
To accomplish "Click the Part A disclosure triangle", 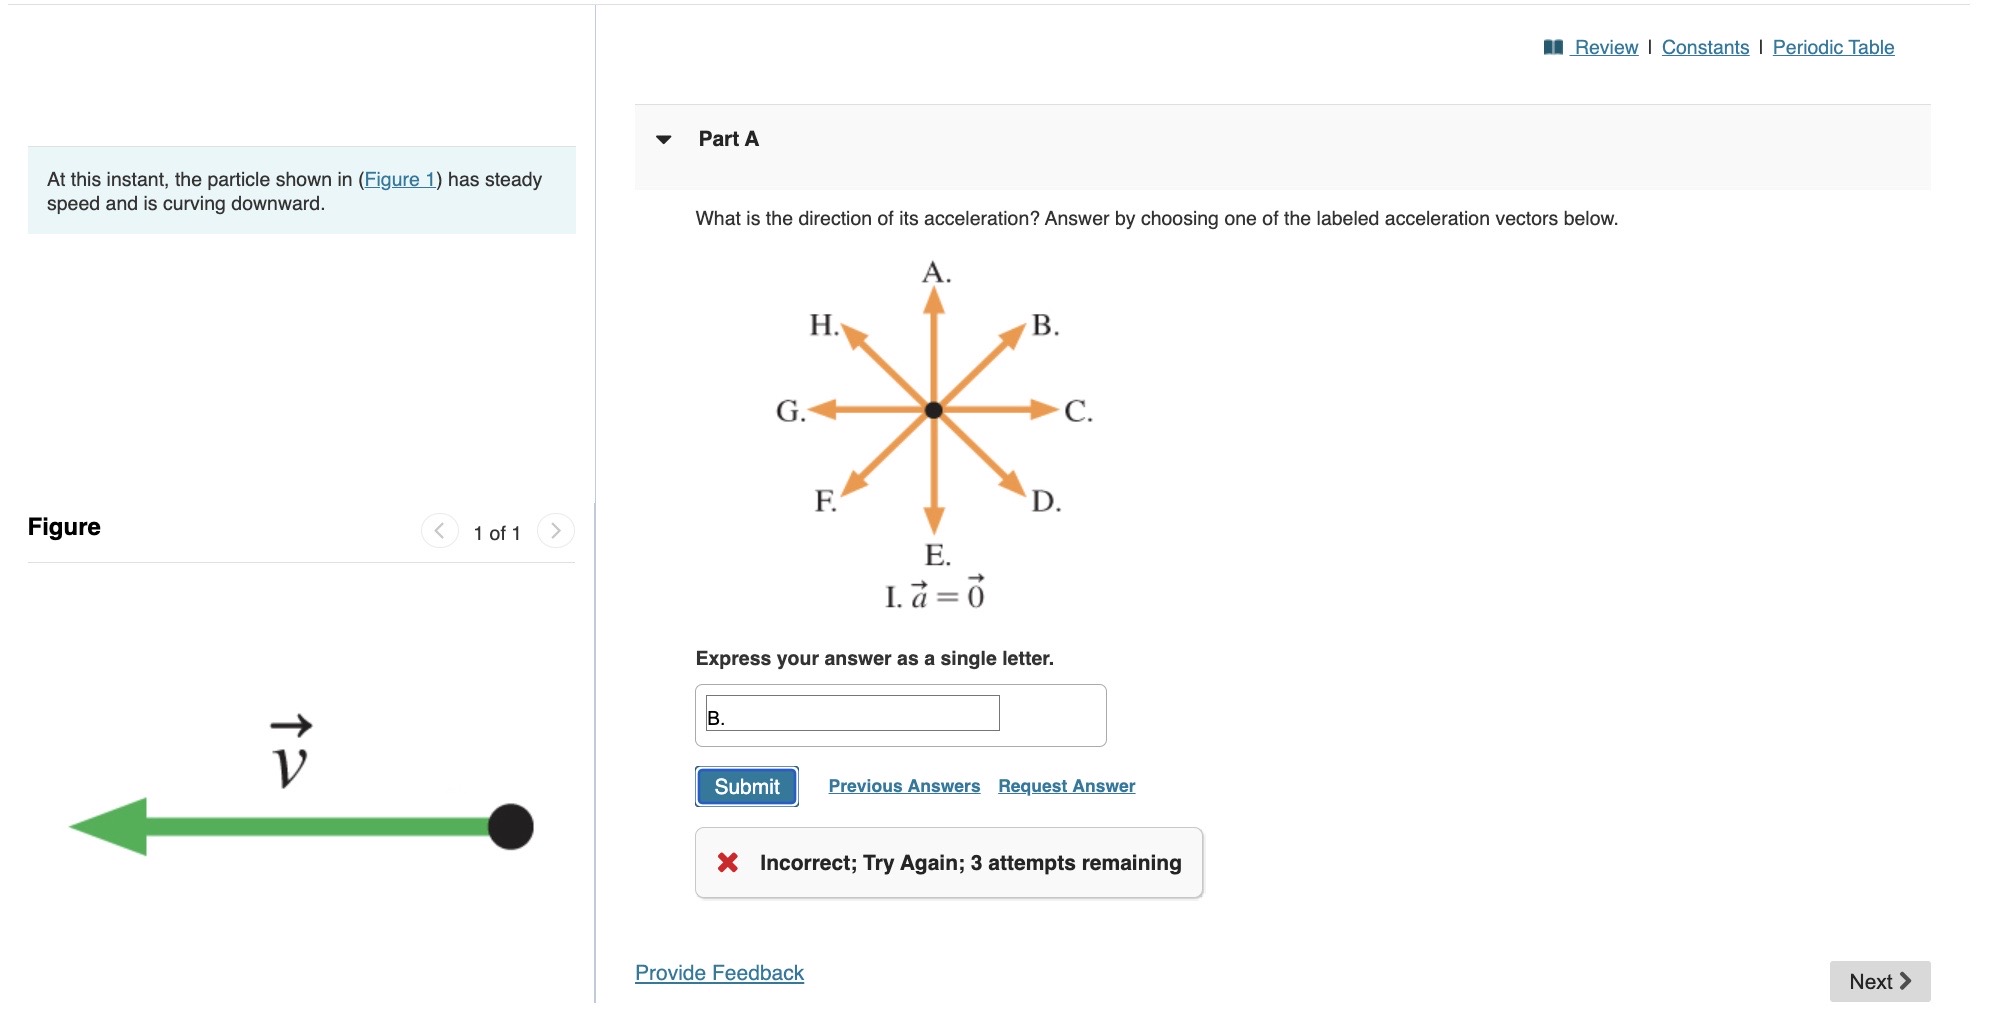I will [664, 139].
